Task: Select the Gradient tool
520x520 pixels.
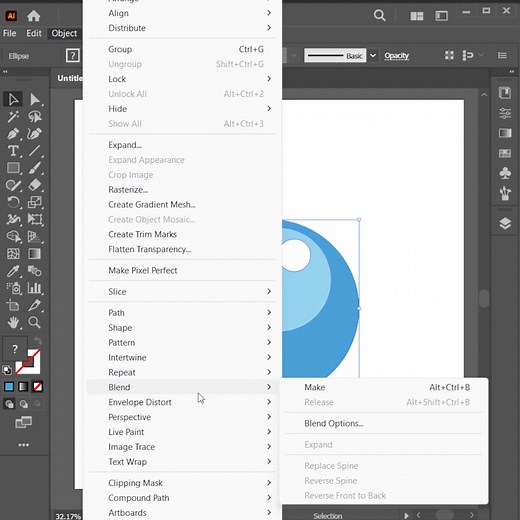Action: point(34,254)
